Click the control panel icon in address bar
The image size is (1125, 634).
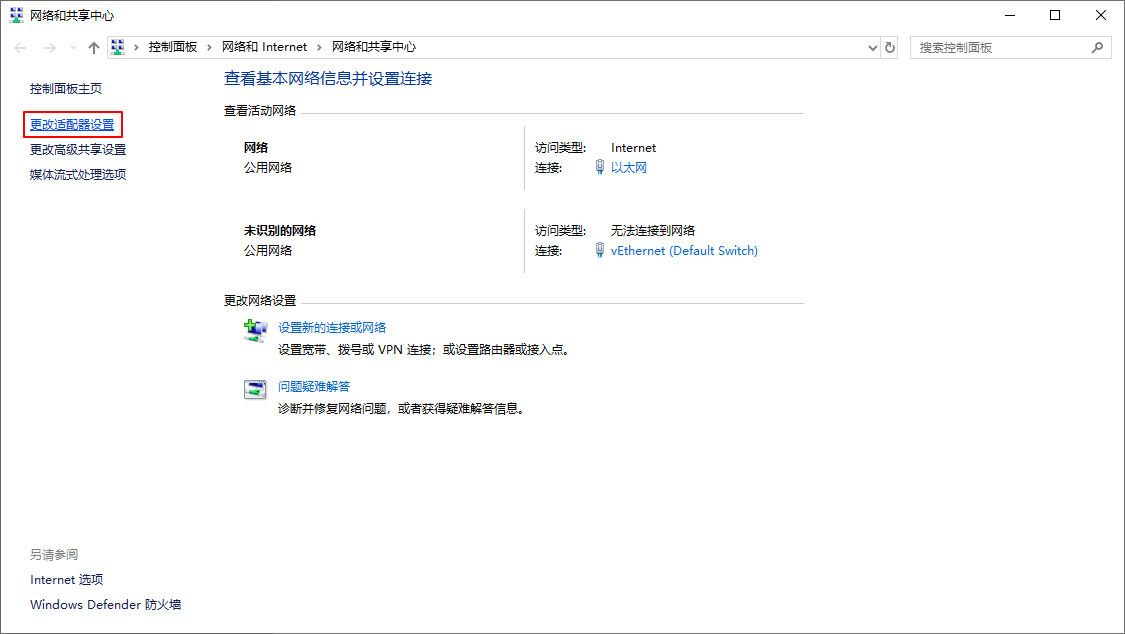(x=118, y=47)
